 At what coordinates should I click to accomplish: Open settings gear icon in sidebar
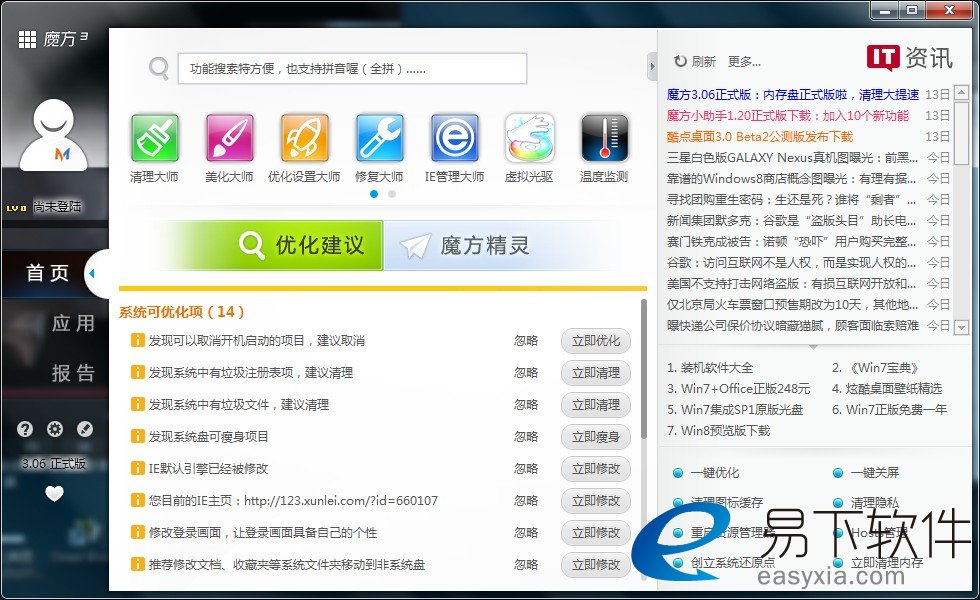tap(55, 429)
